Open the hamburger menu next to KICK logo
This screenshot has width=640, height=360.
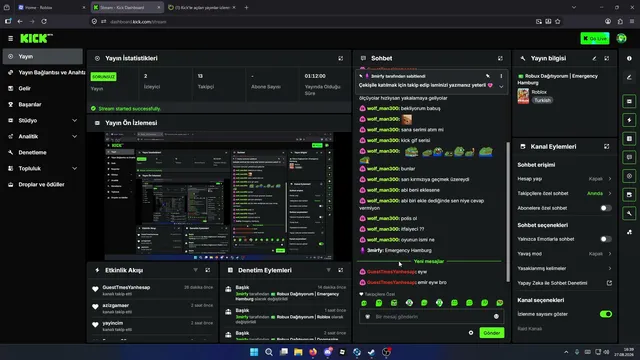tap(11, 38)
